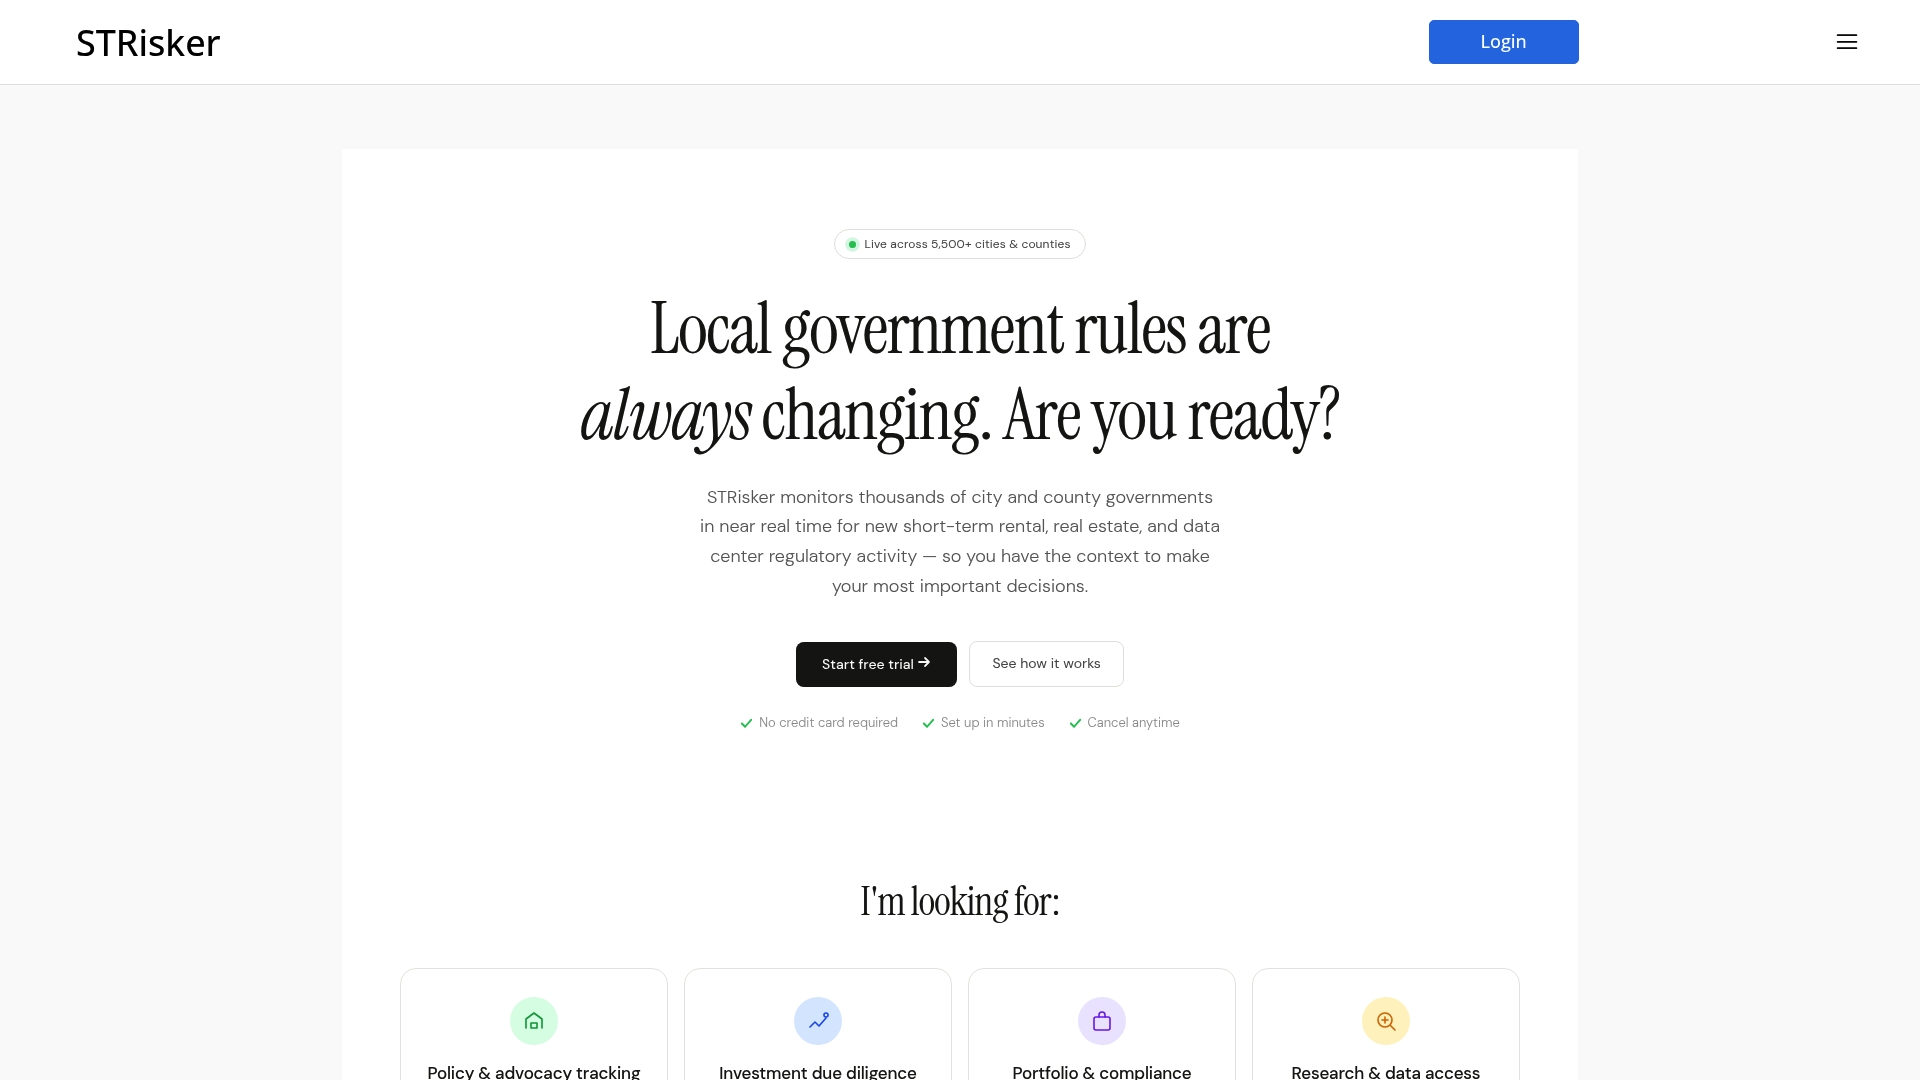Image resolution: width=1920 pixels, height=1080 pixels.
Task: Click the Cancel anytime text
Action: point(1133,723)
